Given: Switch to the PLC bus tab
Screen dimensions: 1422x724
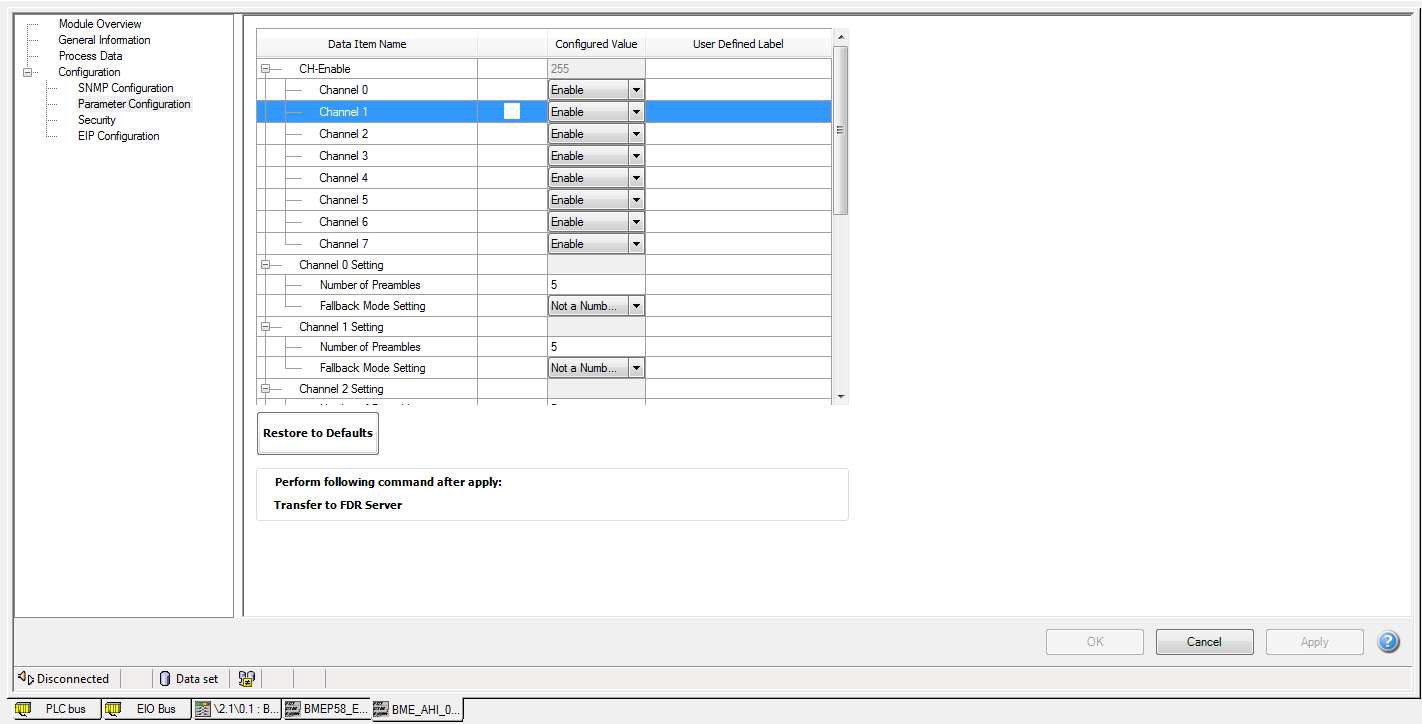Looking at the screenshot, I should click(x=57, y=709).
